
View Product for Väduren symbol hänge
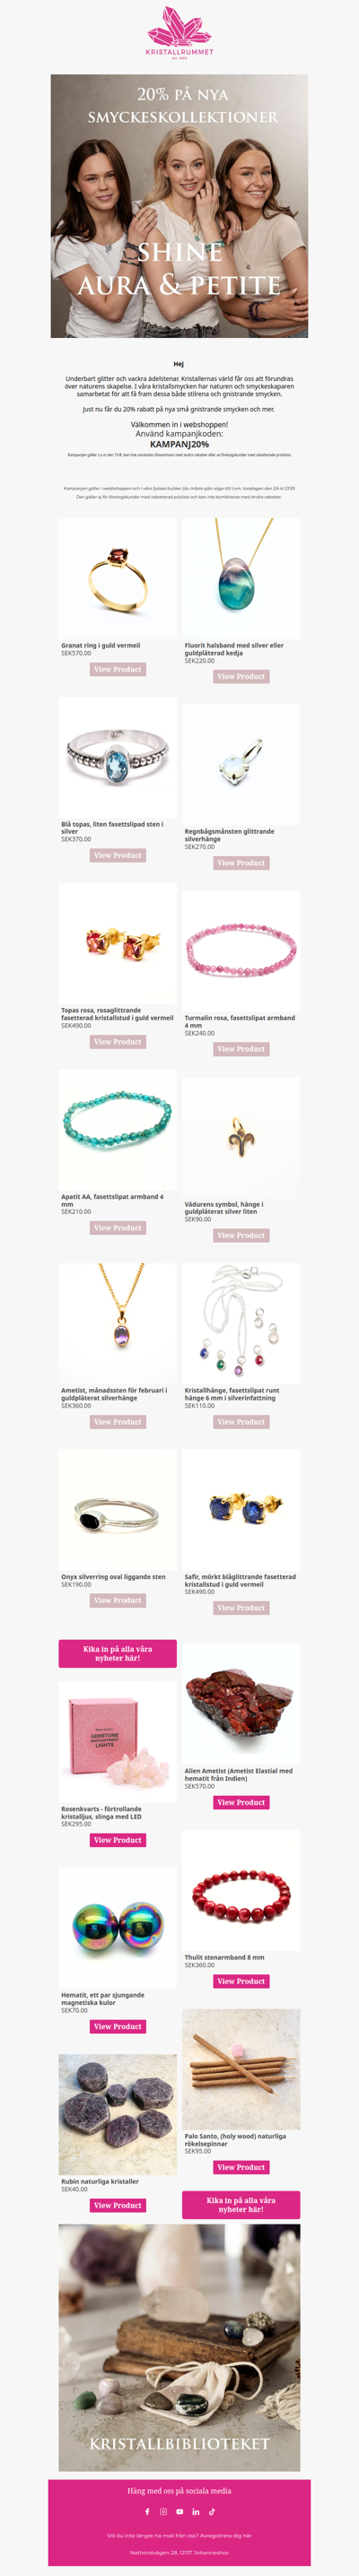pos(241,1235)
